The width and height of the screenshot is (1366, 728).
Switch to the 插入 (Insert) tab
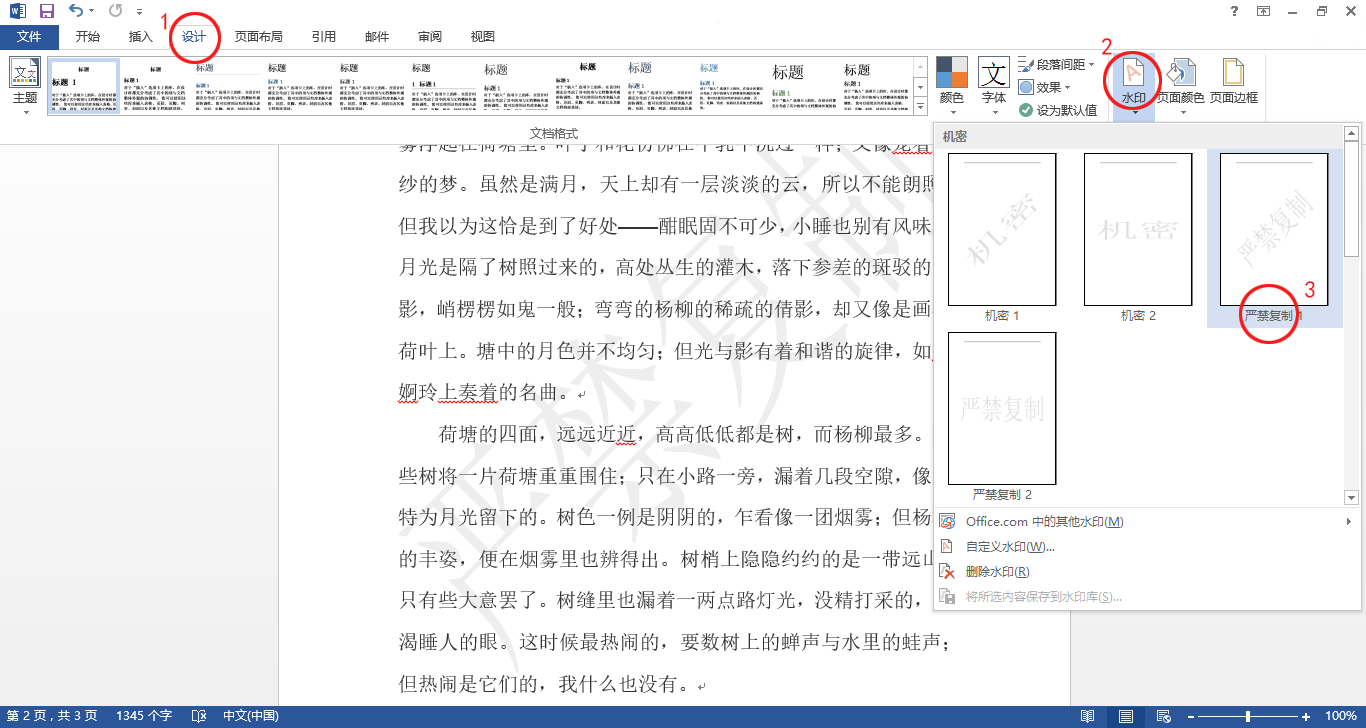click(x=141, y=37)
